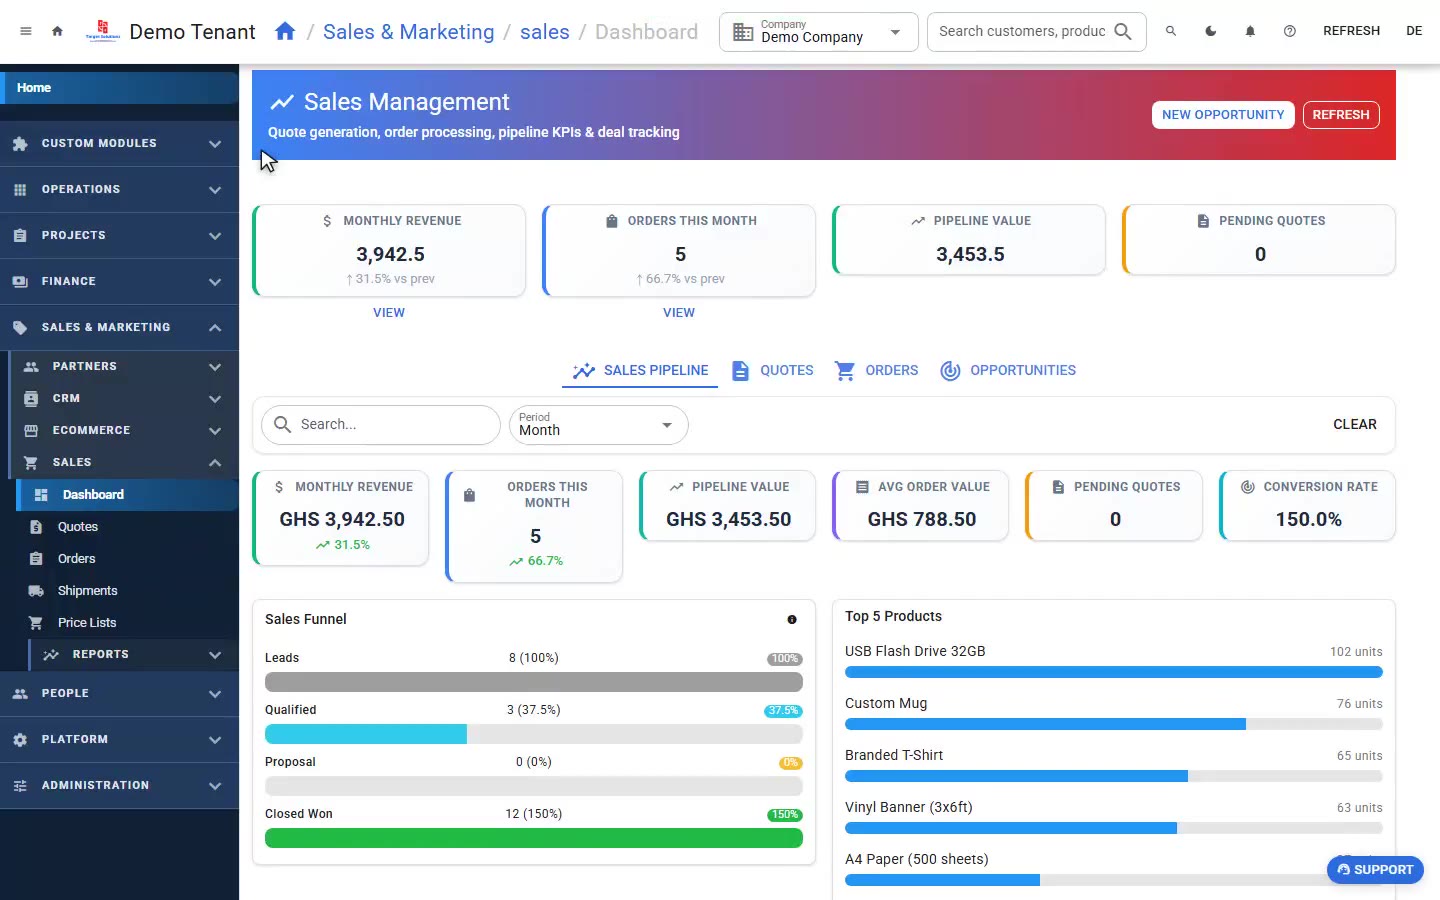
Task: Open the help question mark icon
Action: pos(1290,31)
